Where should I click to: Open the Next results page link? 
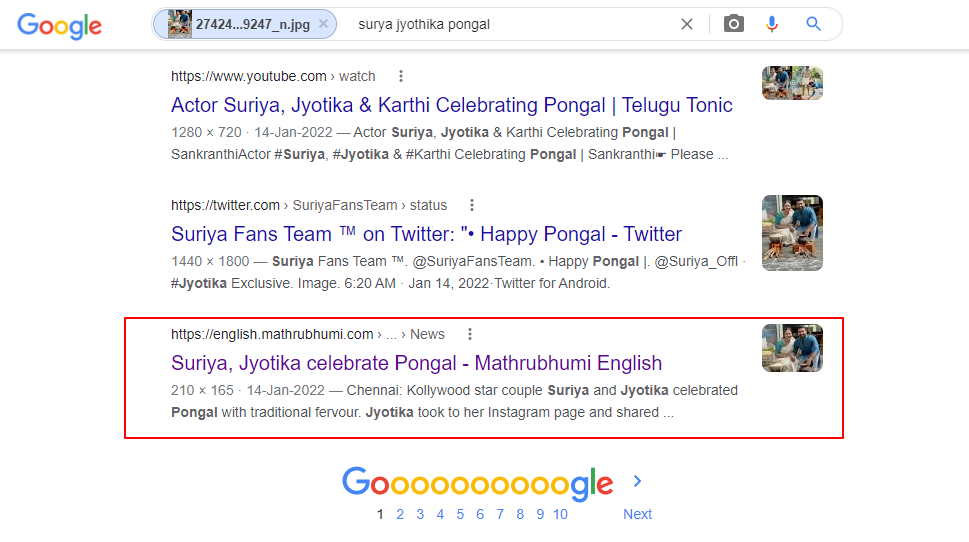[637, 514]
